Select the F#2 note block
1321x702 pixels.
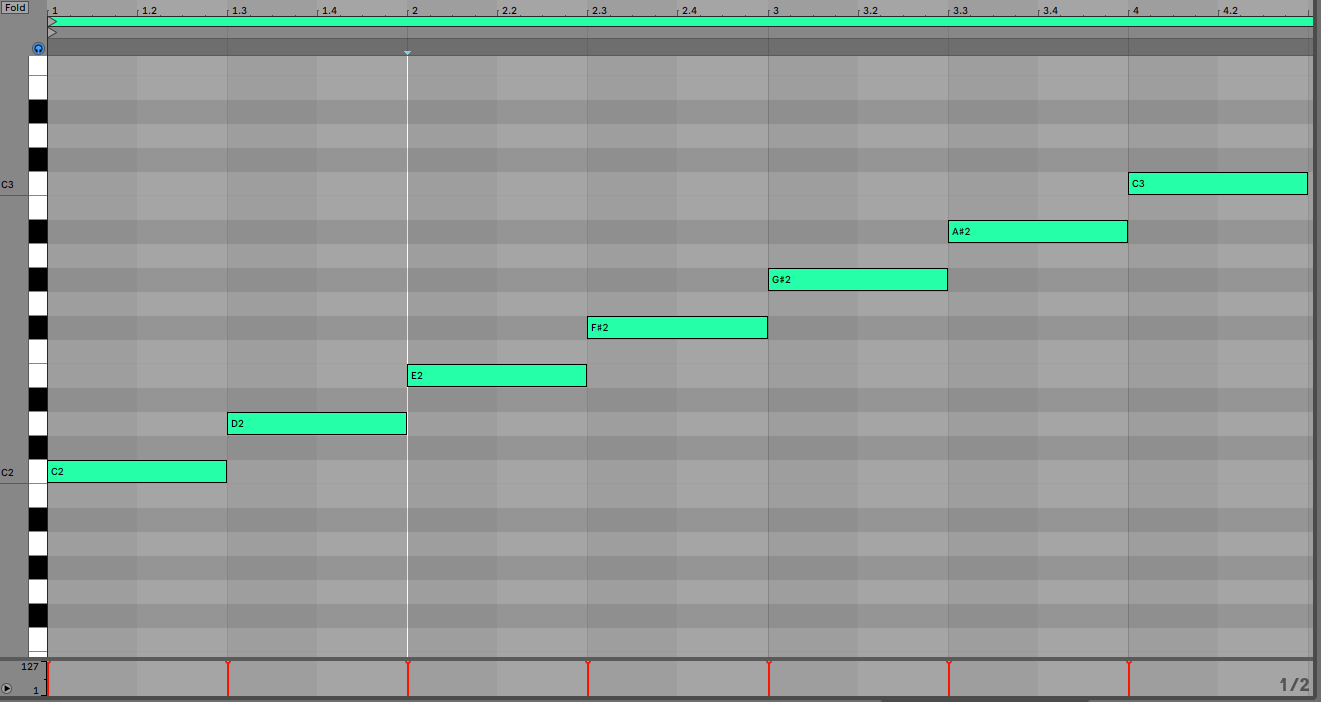click(677, 327)
